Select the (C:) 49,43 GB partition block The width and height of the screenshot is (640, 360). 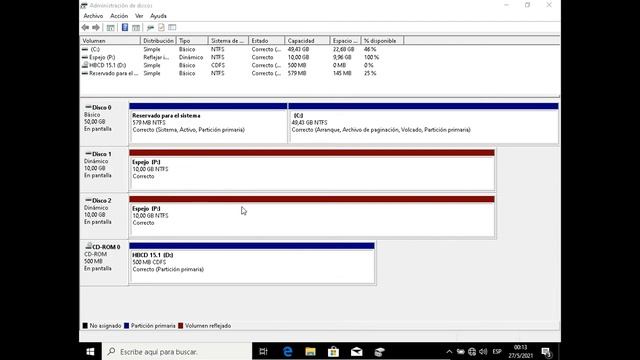[423, 123]
